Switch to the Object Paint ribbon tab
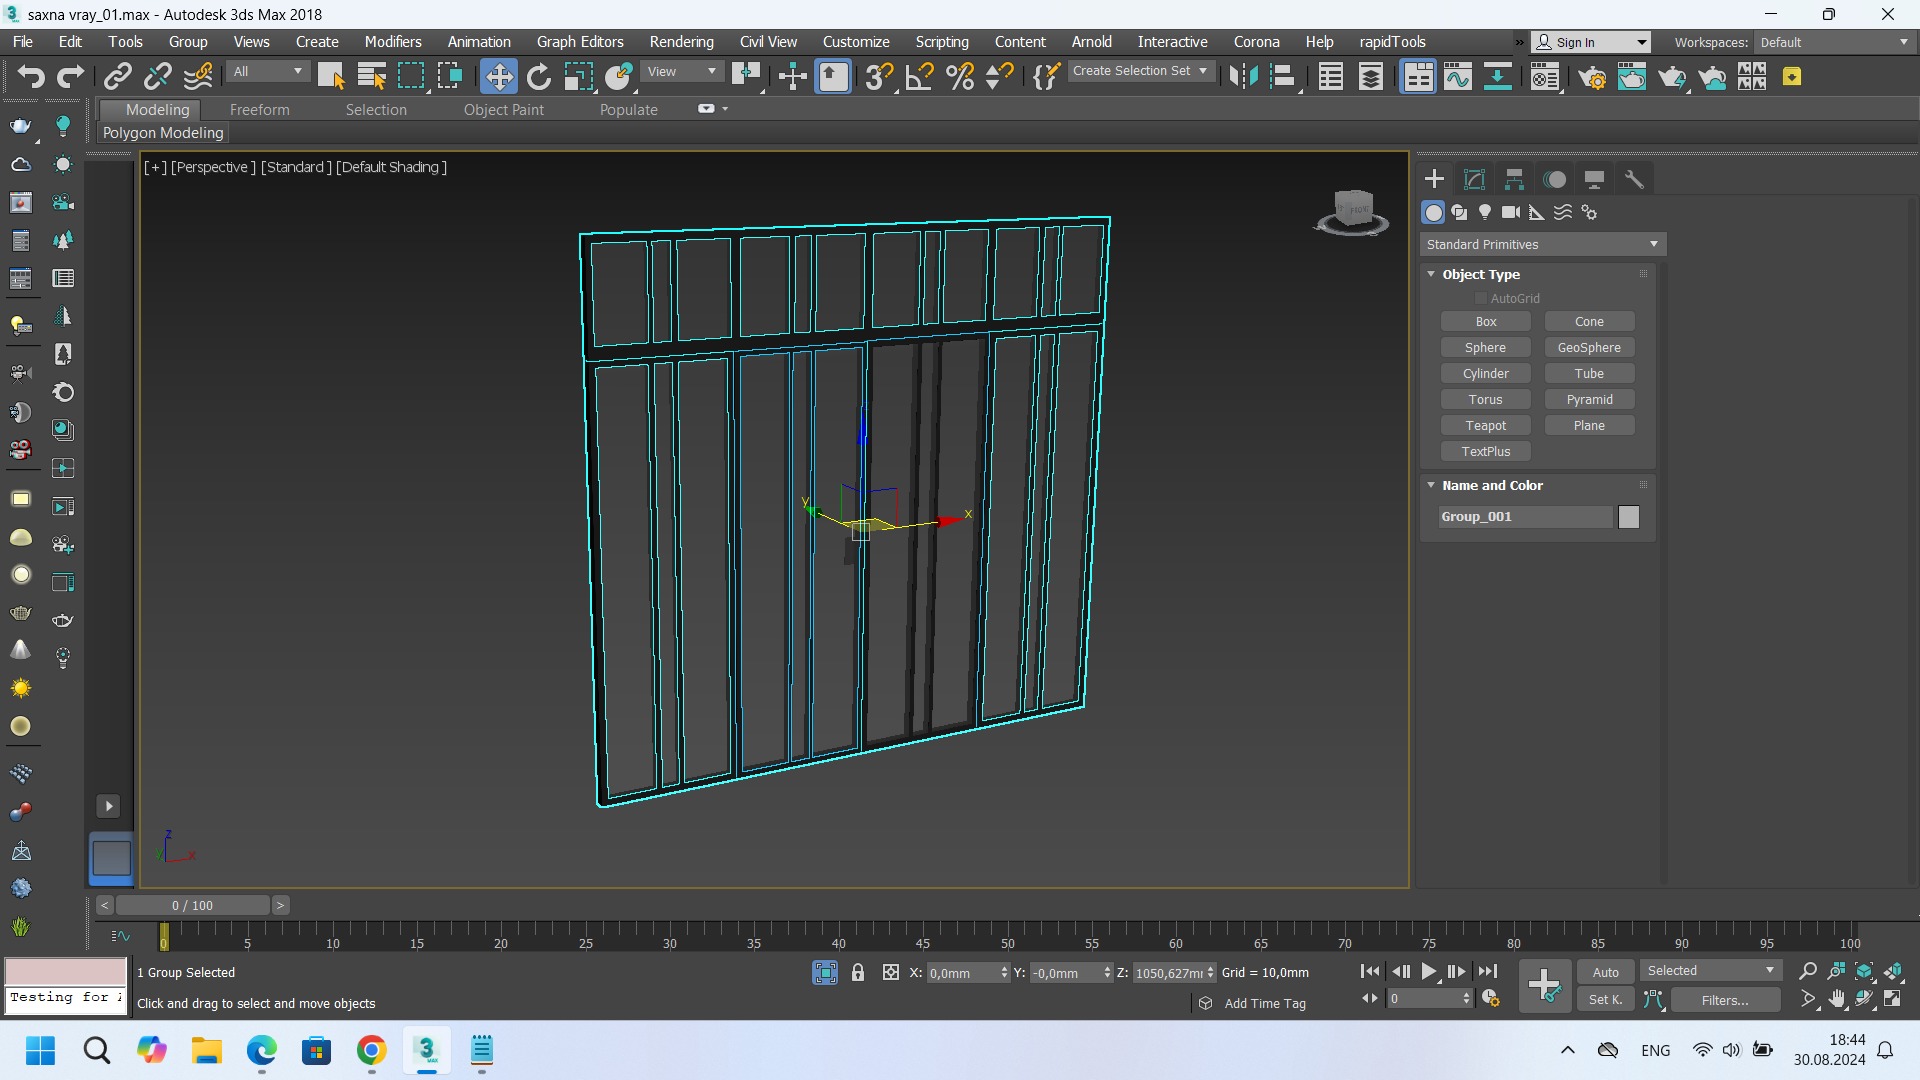The height and width of the screenshot is (1080, 1920). tap(504, 110)
